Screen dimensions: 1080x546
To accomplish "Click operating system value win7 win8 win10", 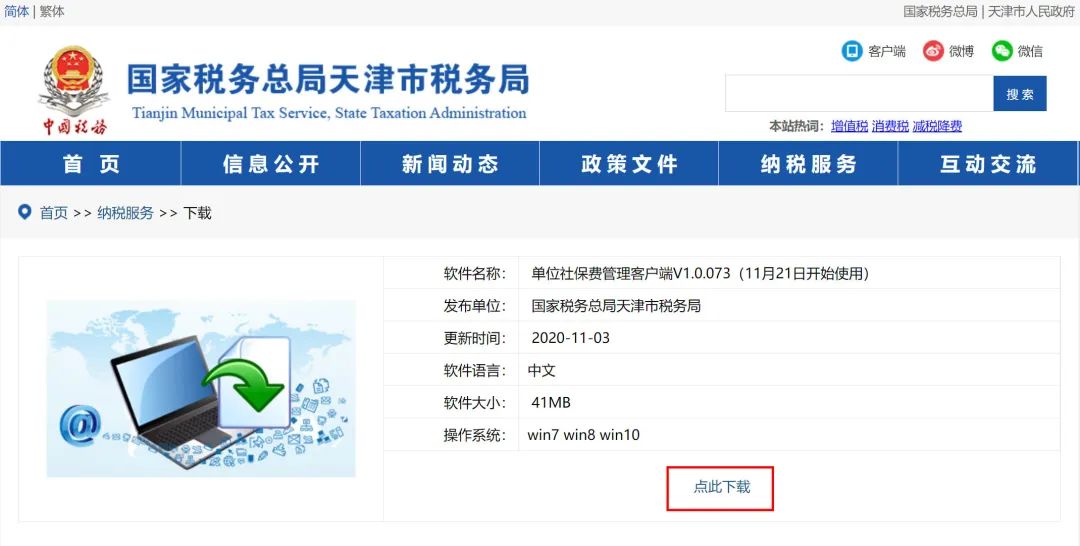I will click(x=583, y=435).
